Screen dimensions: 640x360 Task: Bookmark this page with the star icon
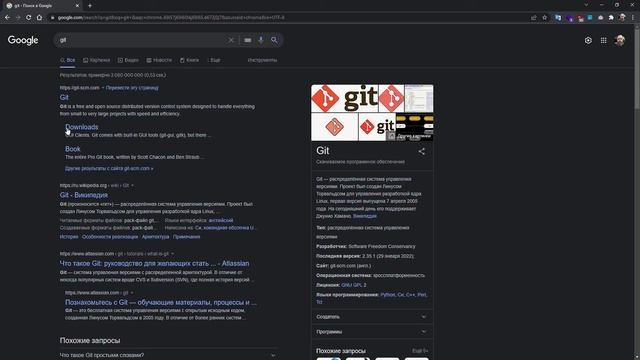coord(544,18)
